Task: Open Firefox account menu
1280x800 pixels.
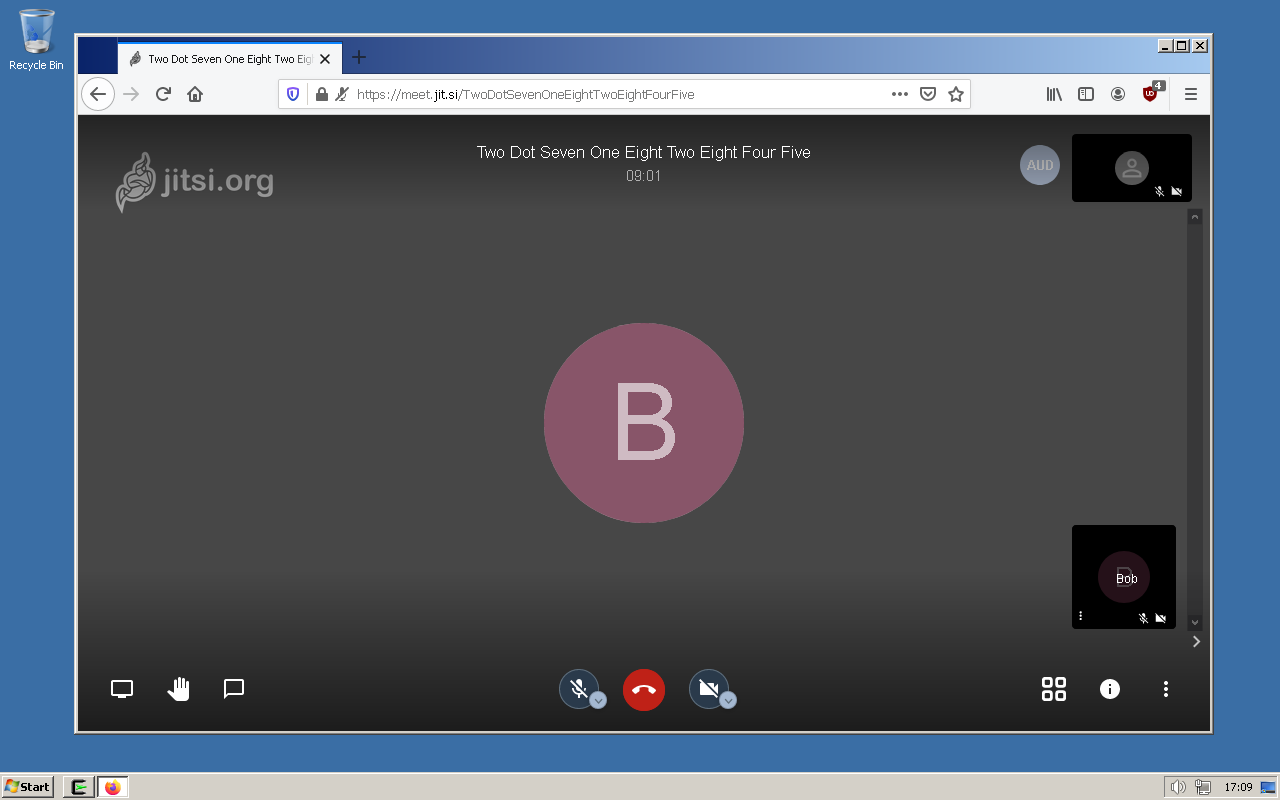Action: (1118, 94)
